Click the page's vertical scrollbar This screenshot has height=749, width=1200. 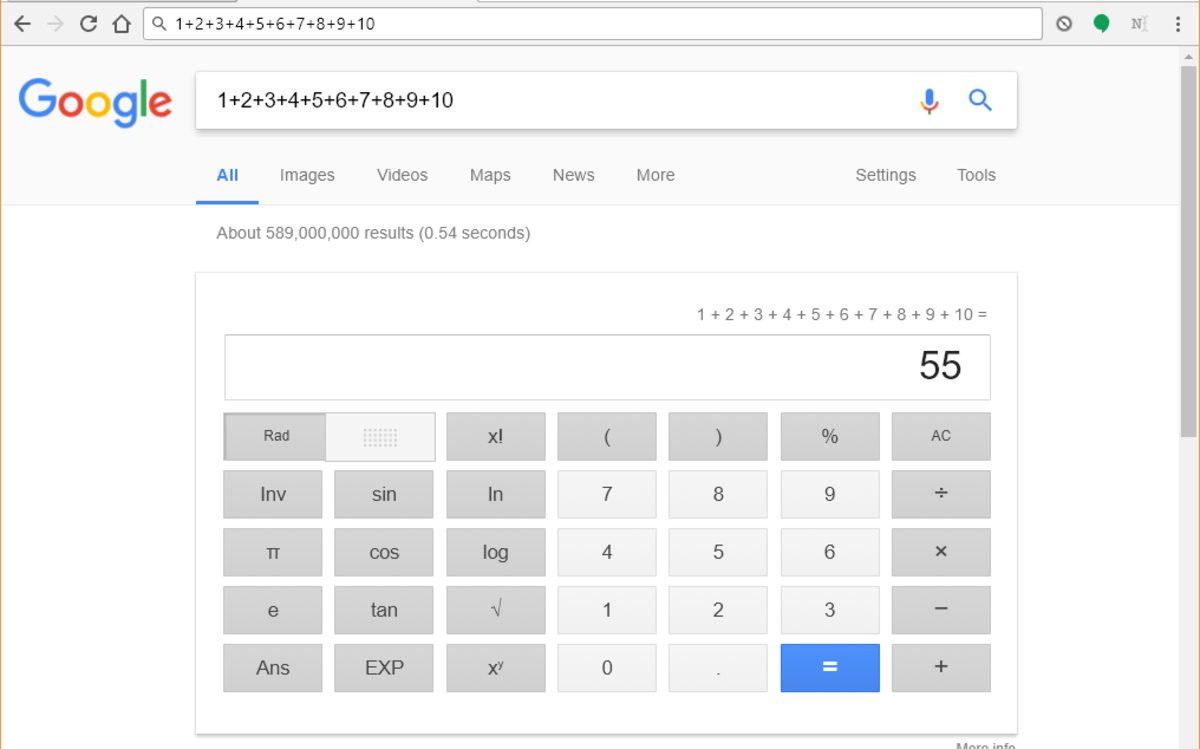(x=1188, y=250)
